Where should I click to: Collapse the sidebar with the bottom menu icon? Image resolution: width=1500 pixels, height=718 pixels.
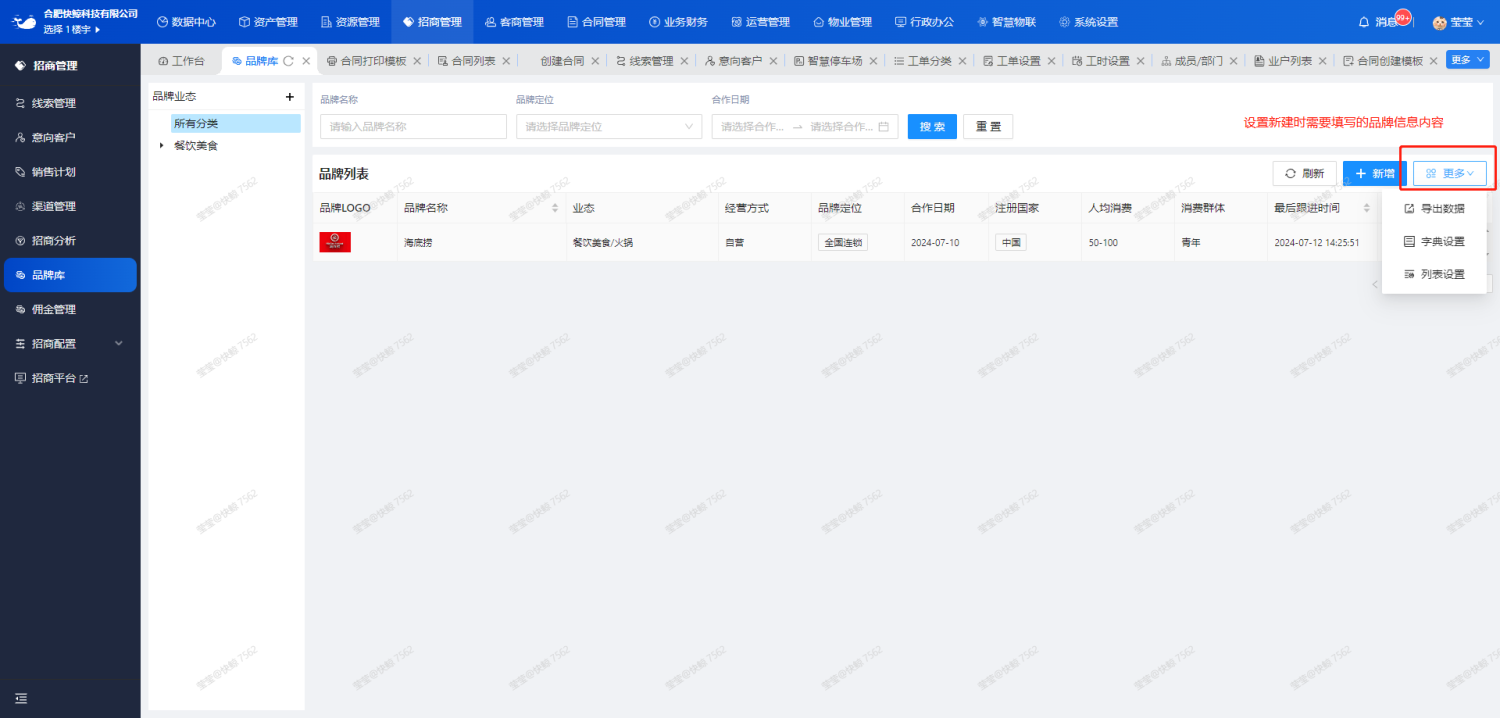pos(21,698)
